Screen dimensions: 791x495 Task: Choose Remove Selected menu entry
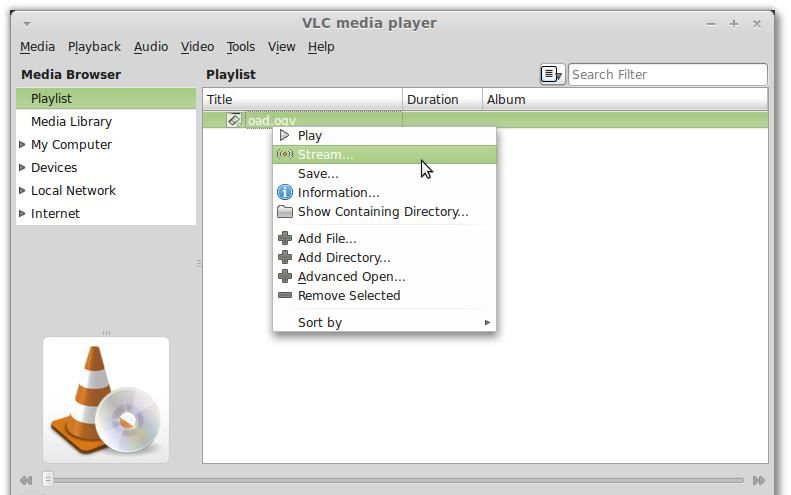384,295
